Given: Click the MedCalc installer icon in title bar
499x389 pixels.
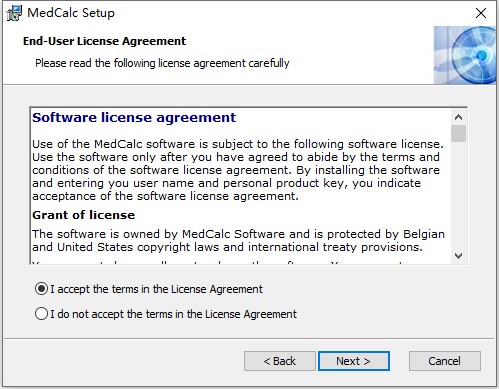Looking at the screenshot, I should [x=14, y=13].
